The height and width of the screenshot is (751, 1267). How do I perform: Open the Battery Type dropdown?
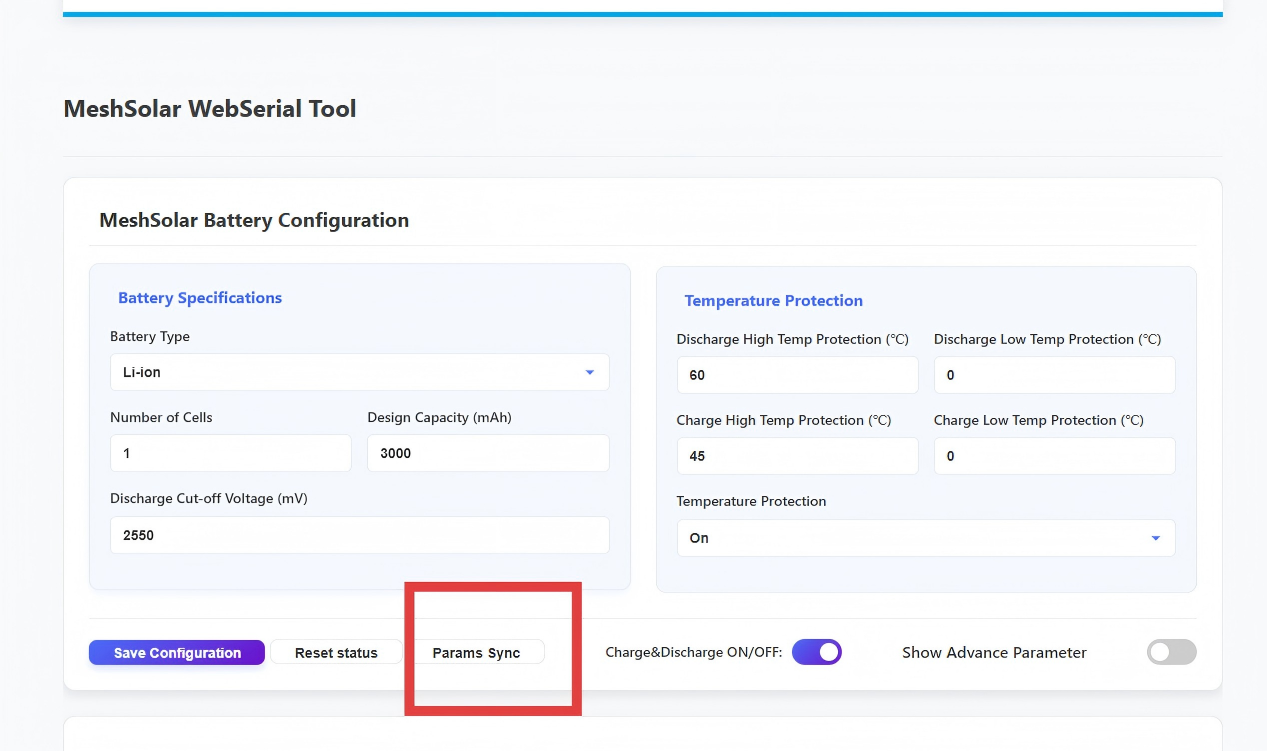tap(359, 372)
